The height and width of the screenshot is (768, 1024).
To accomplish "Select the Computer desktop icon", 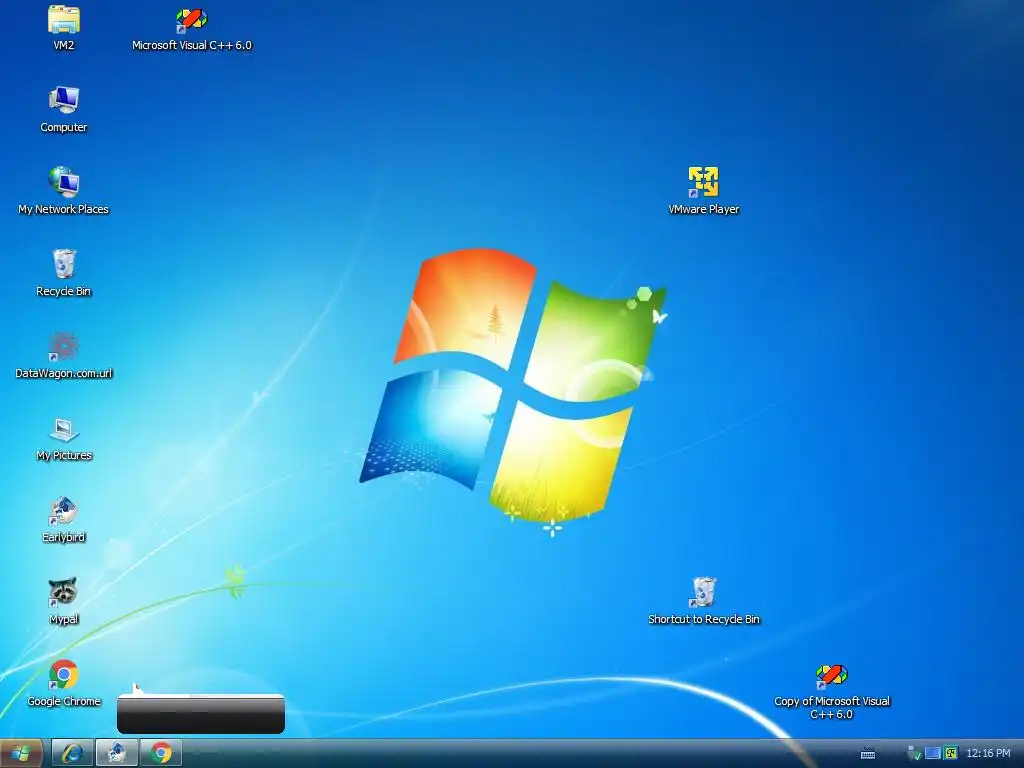I will tap(63, 109).
